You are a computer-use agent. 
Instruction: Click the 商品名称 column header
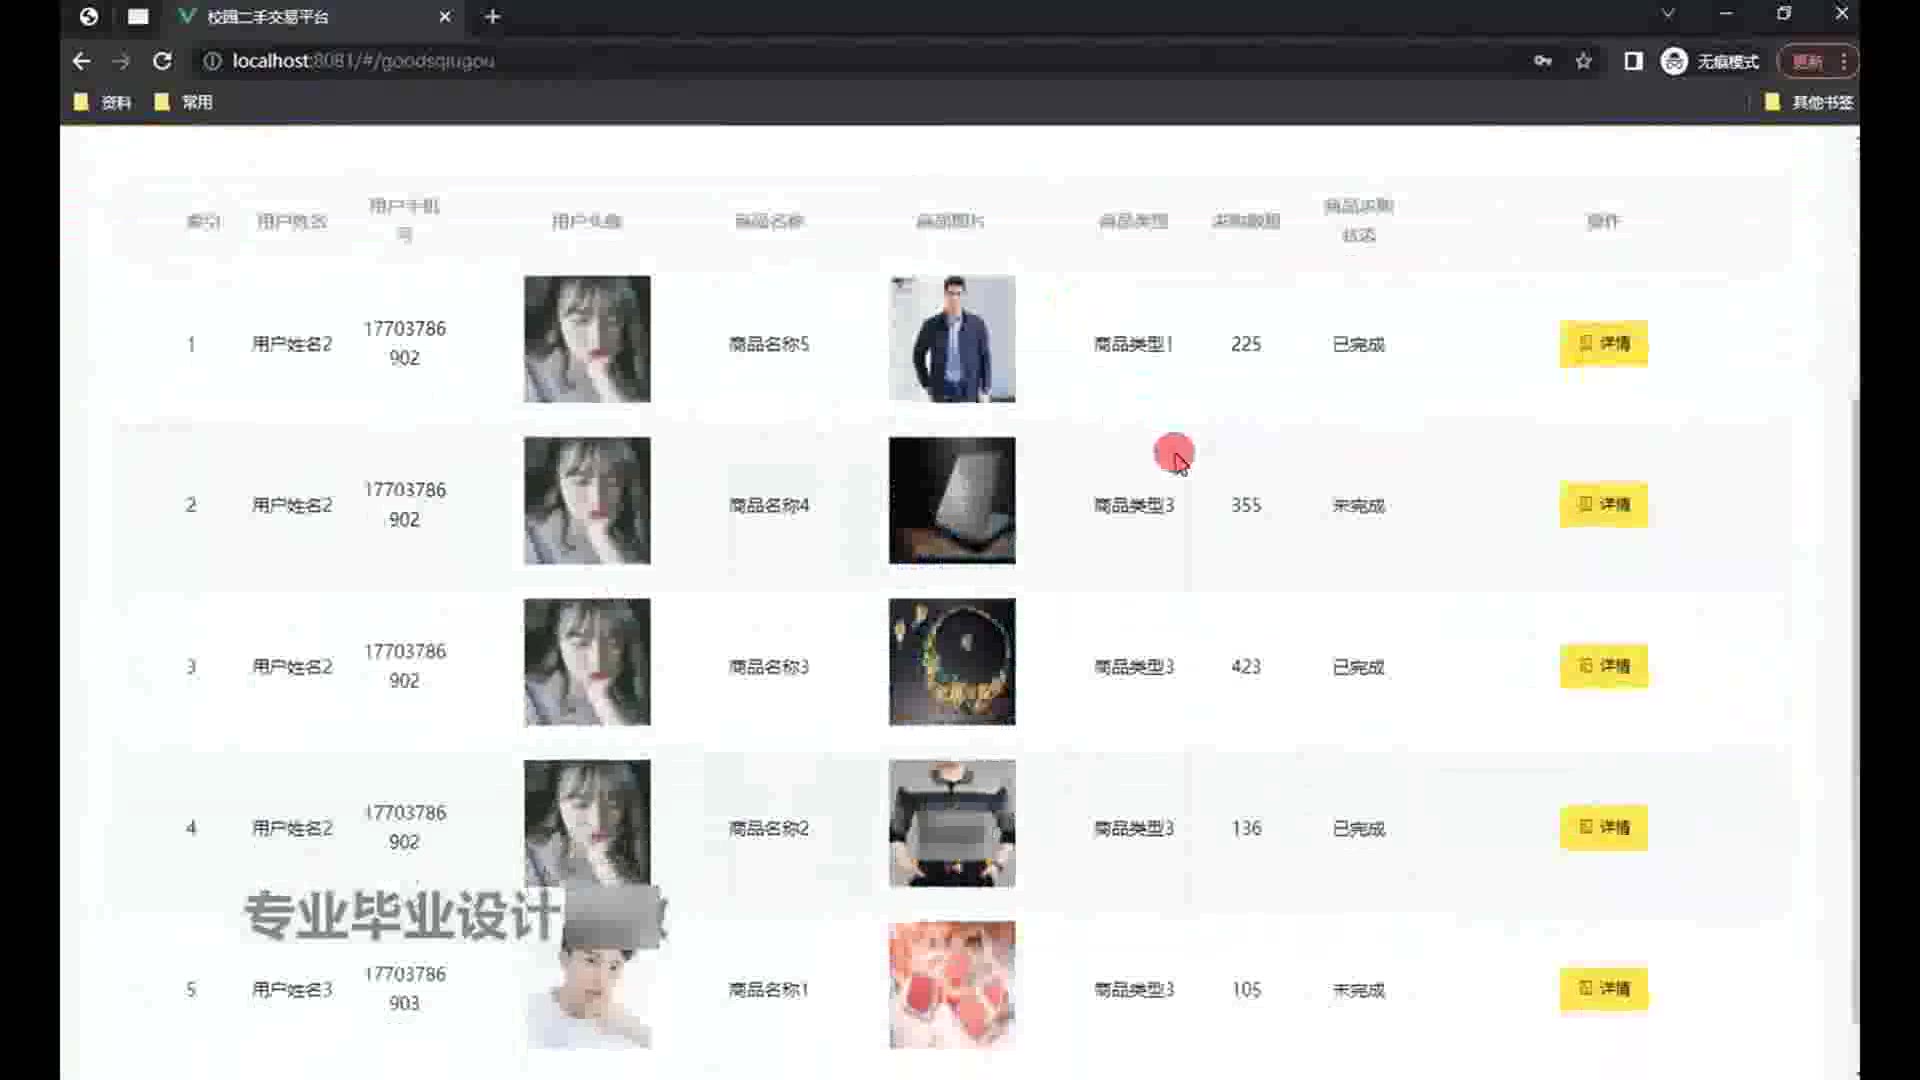769,221
